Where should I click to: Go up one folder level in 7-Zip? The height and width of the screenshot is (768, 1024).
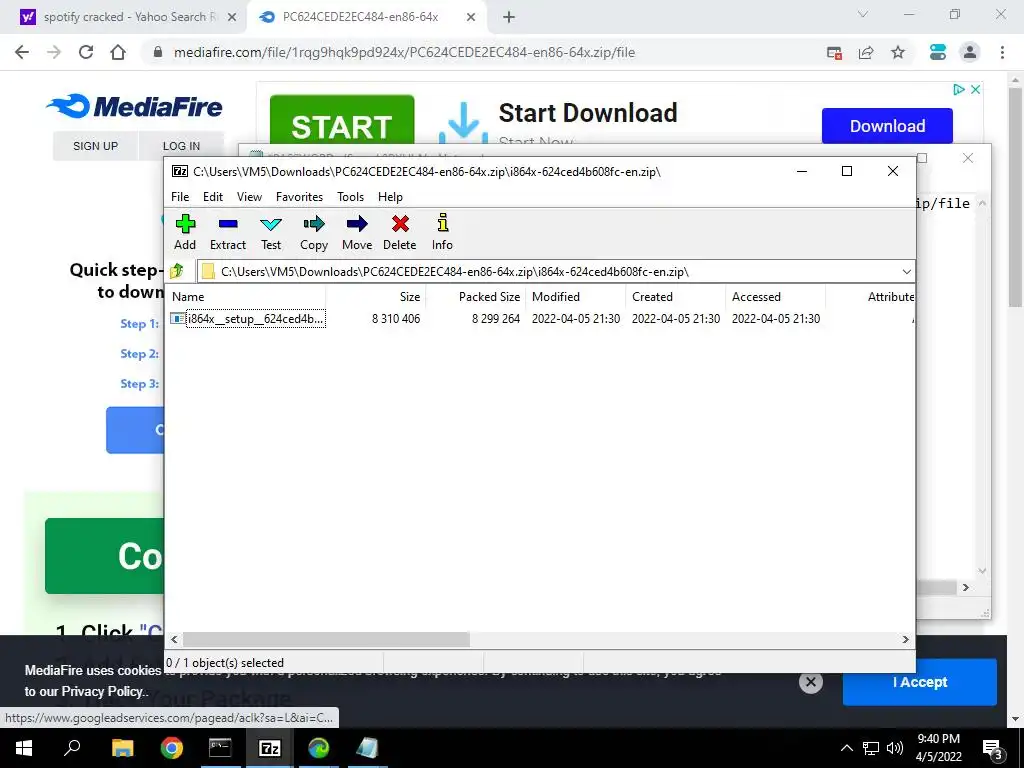pos(176,271)
